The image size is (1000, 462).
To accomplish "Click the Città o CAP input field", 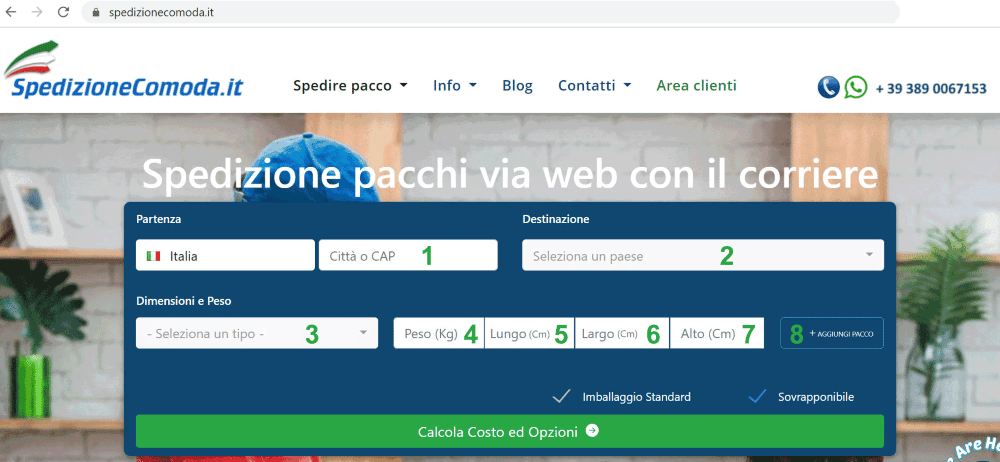I will 407,256.
